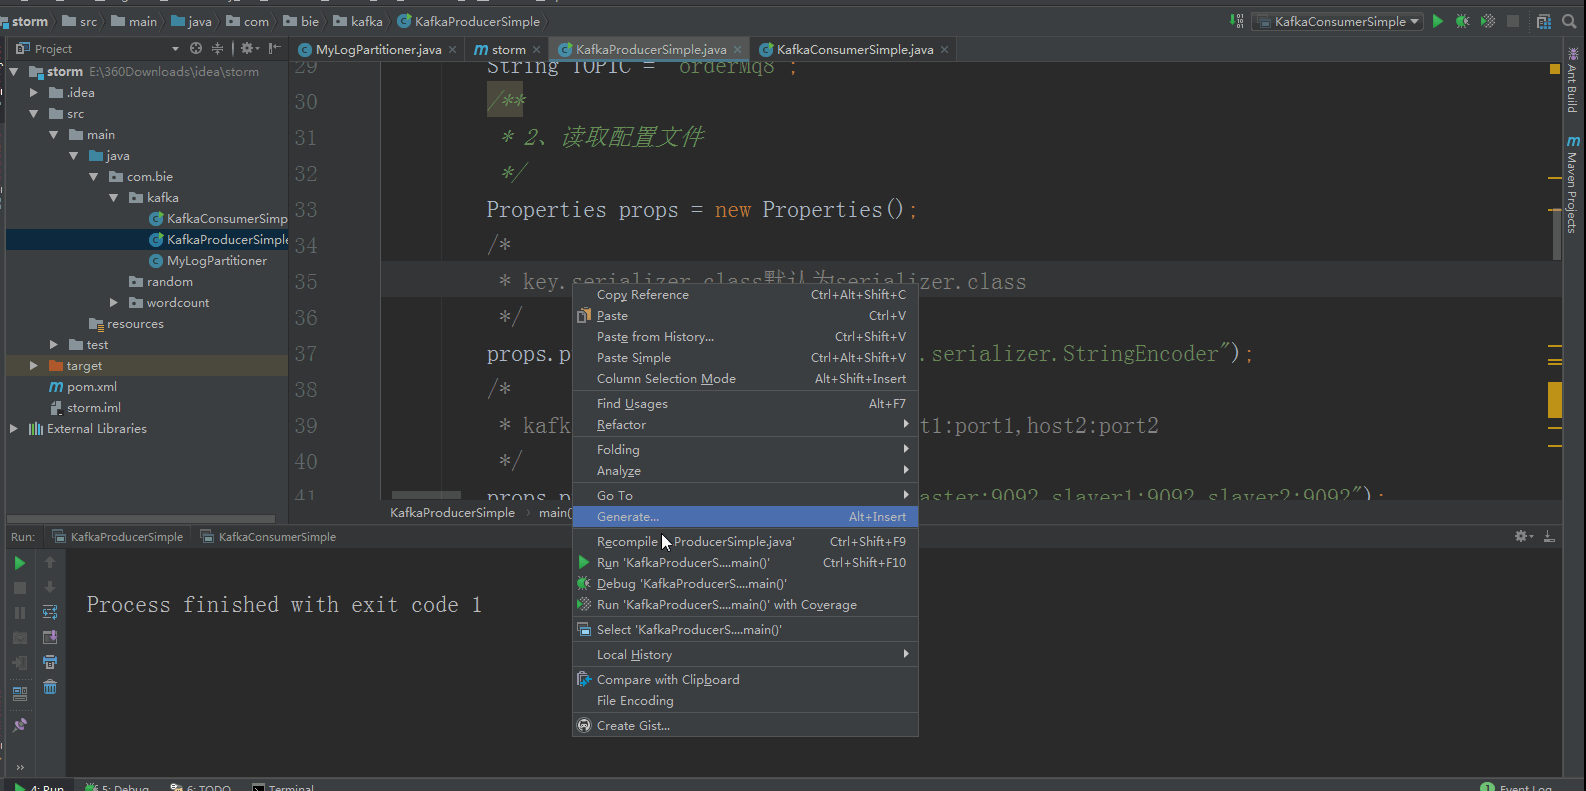Open Run panel settings gear icon
The width and height of the screenshot is (1586, 791).
(1523, 537)
